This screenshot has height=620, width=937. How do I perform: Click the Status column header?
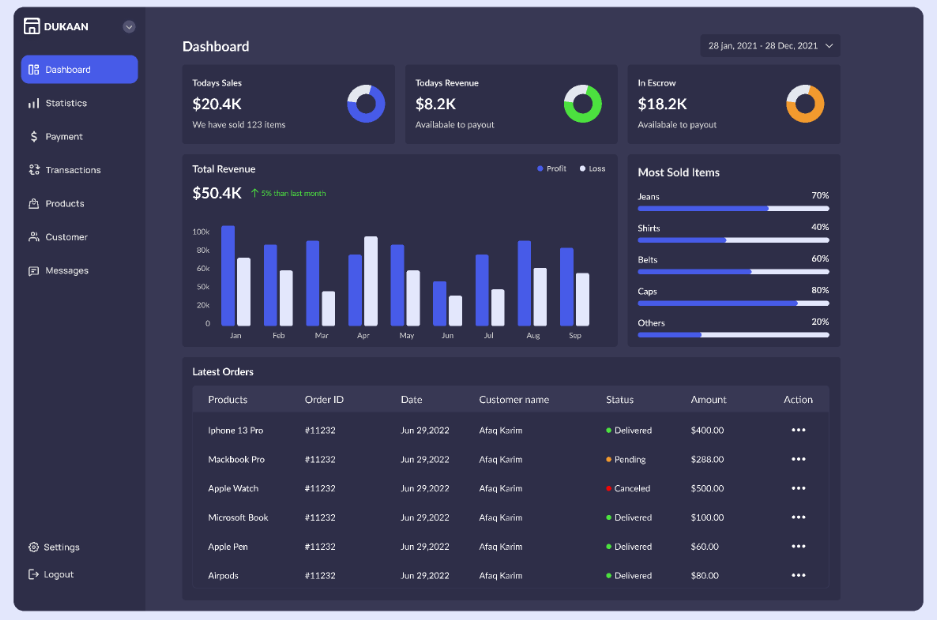pos(620,400)
